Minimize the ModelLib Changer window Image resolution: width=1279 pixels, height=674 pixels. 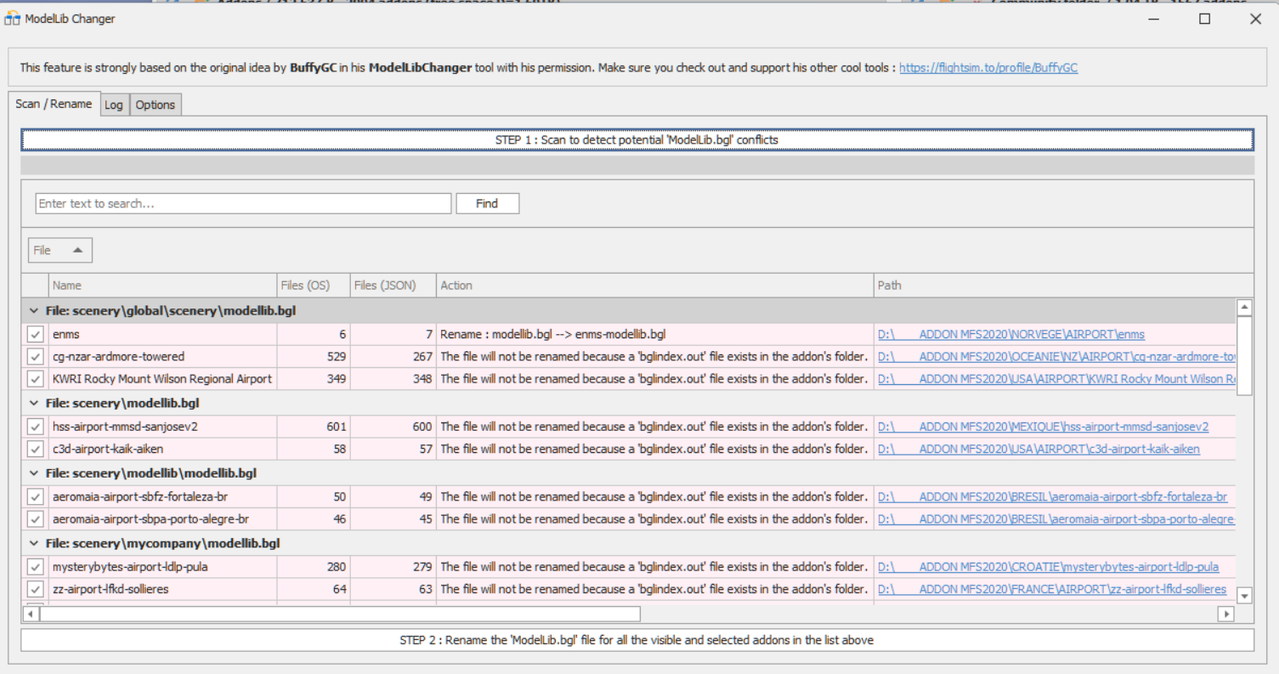pyautogui.click(x=1154, y=18)
